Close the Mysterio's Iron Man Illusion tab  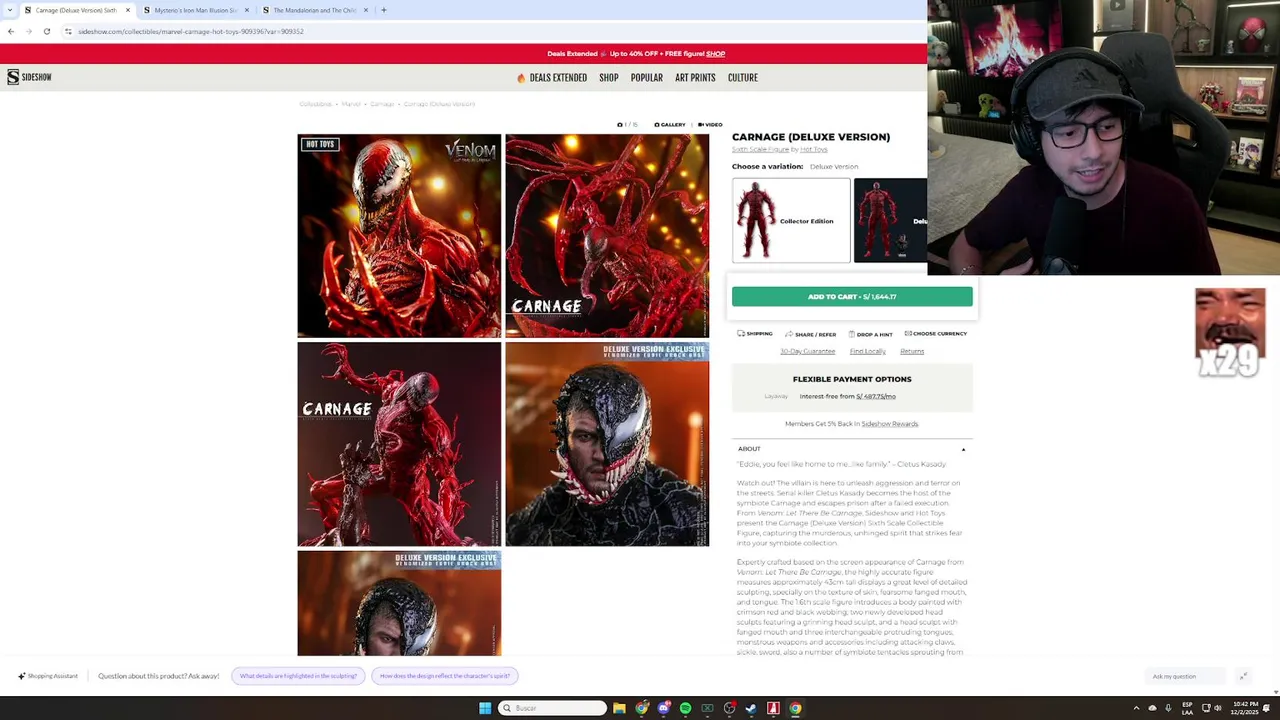(x=247, y=10)
